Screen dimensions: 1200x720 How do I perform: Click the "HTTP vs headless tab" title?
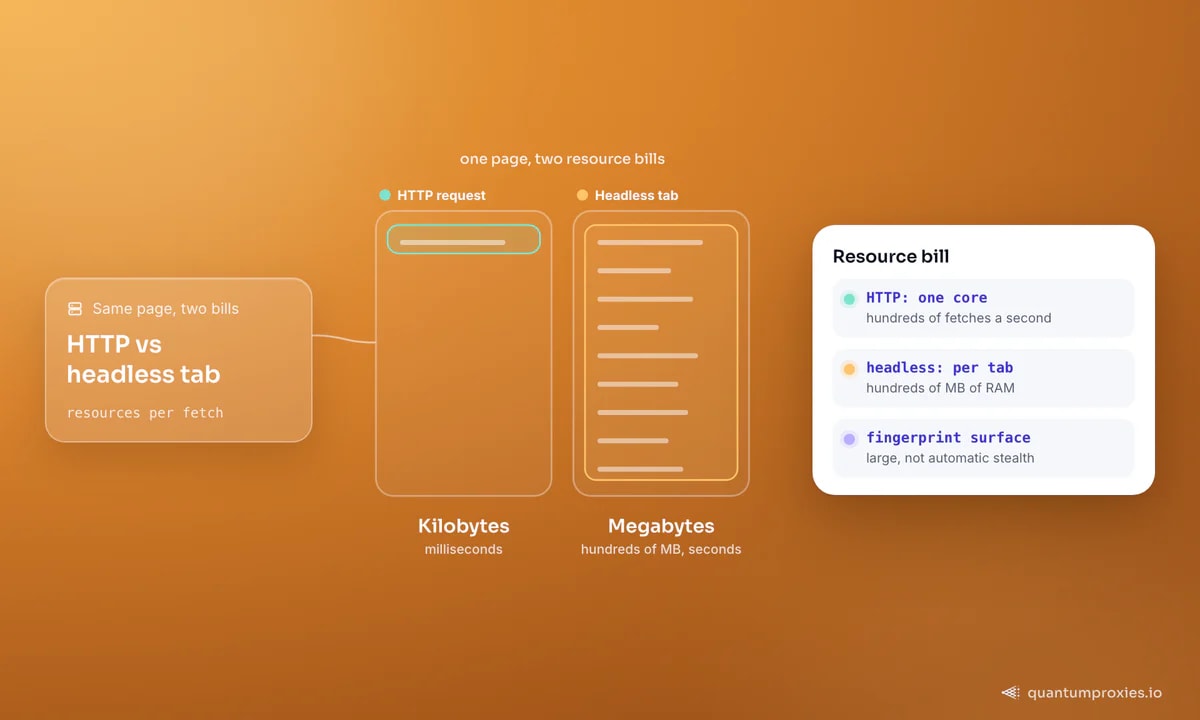tap(144, 359)
